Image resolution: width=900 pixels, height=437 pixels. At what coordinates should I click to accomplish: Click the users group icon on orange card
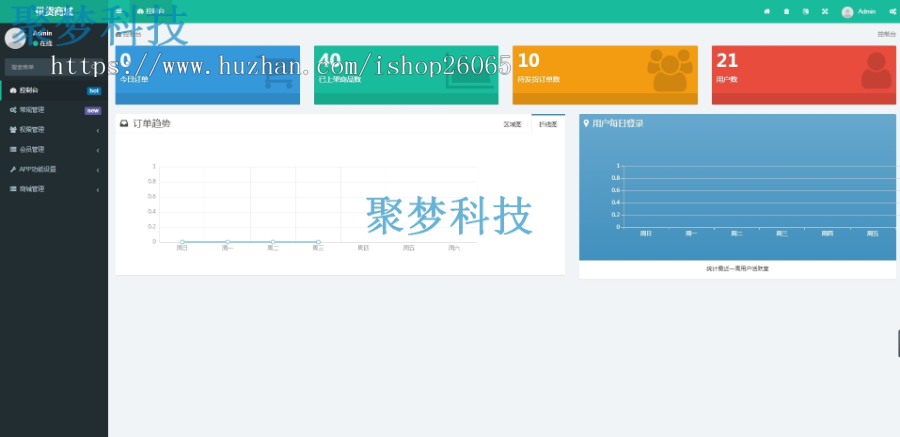(x=670, y=70)
